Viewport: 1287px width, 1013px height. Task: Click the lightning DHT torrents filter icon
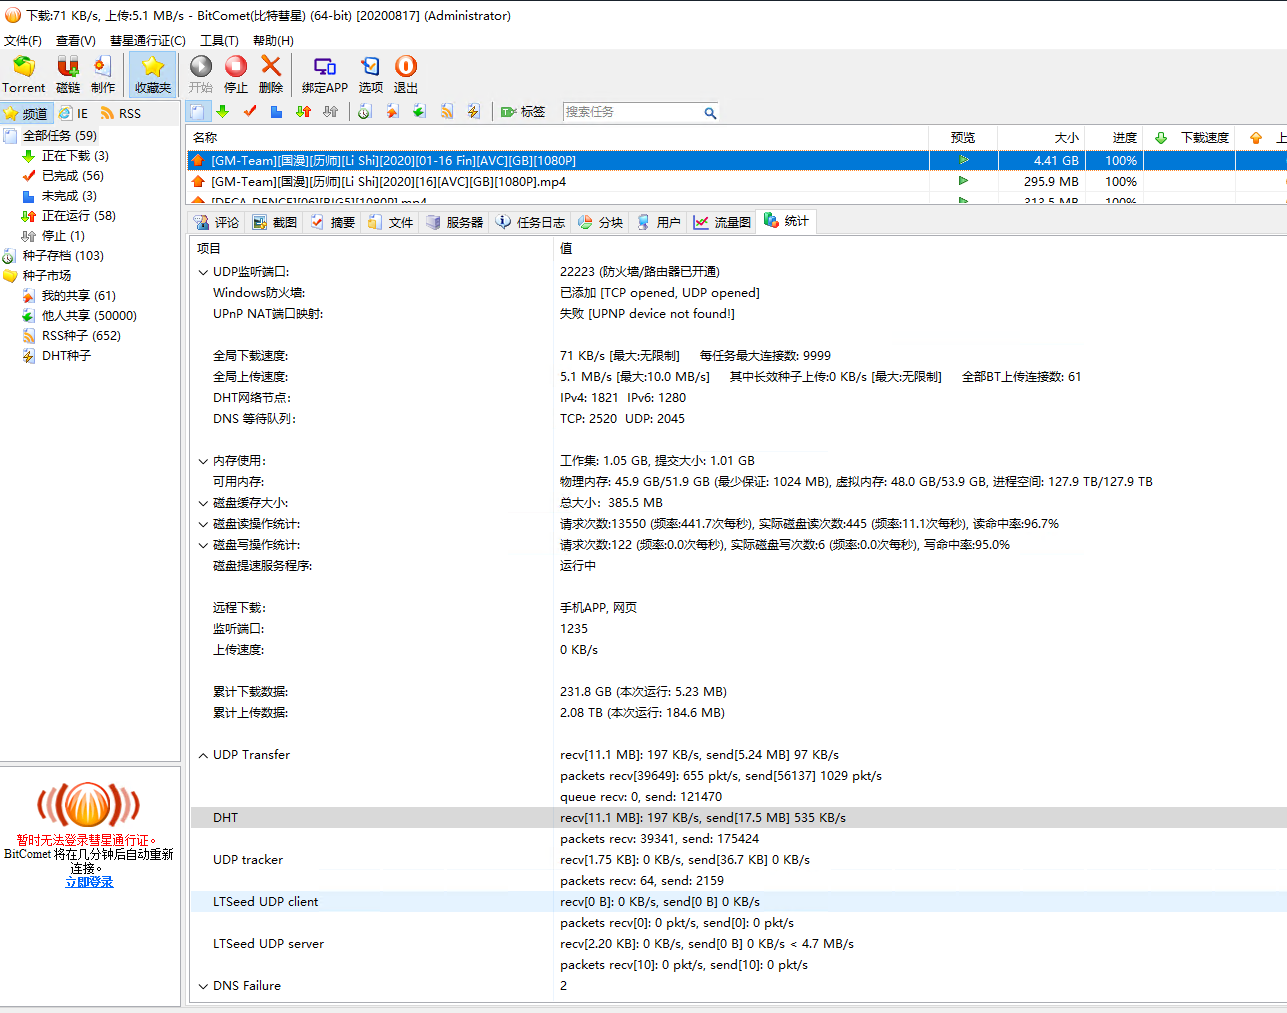tap(474, 112)
